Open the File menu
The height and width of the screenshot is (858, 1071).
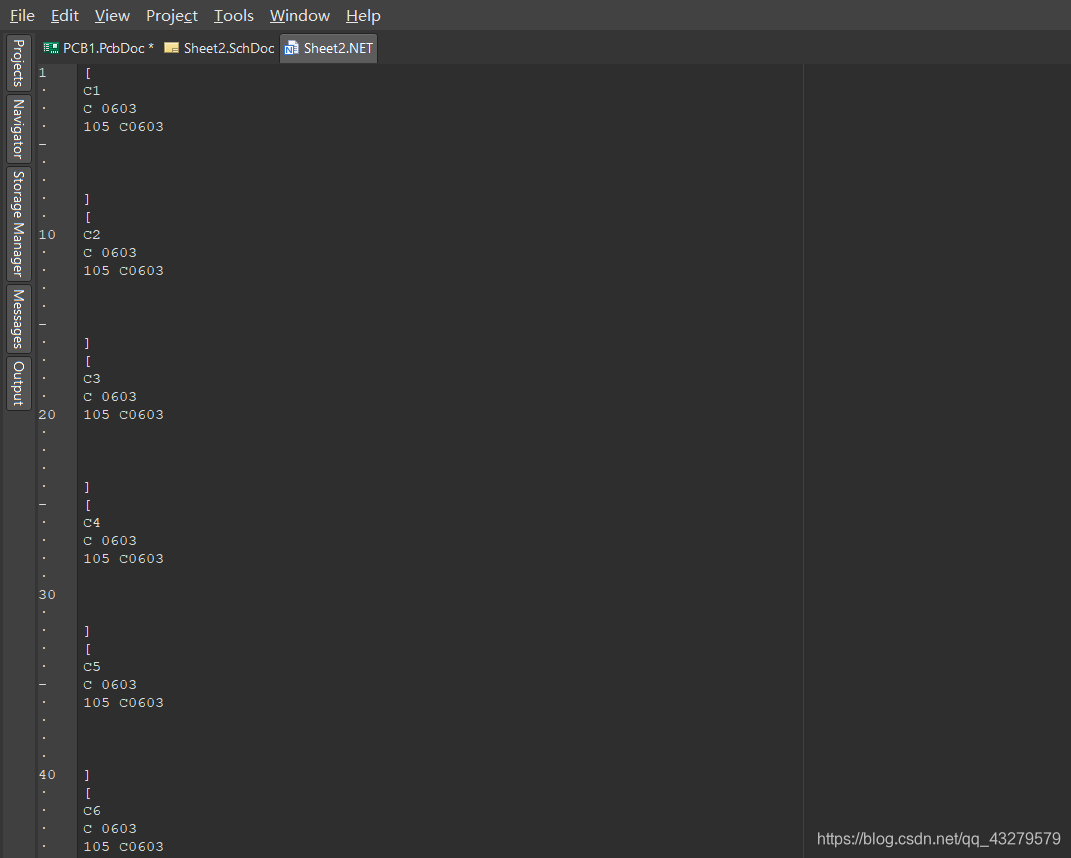pos(22,15)
